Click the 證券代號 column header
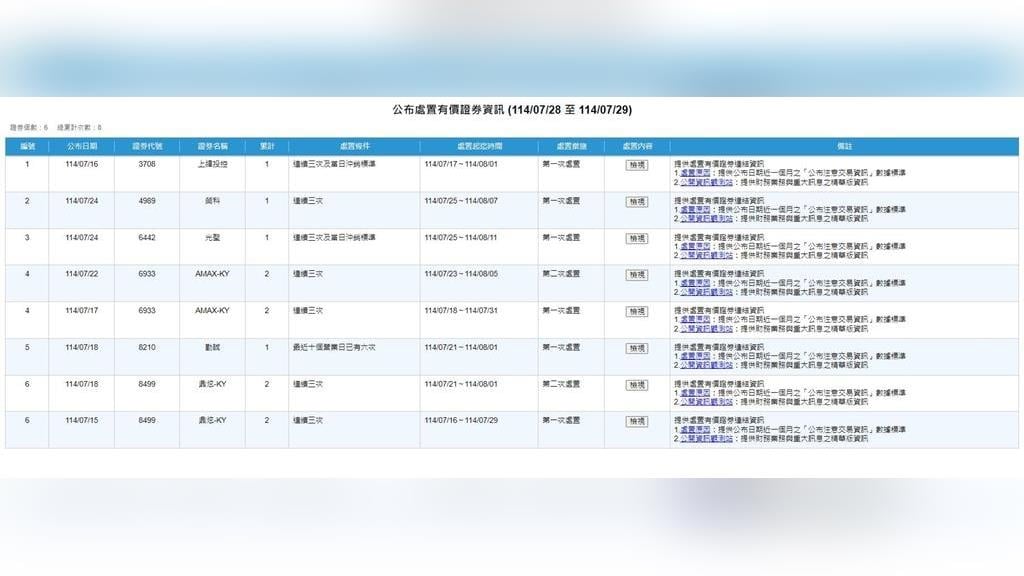This screenshot has width=1024, height=576. coord(147,146)
